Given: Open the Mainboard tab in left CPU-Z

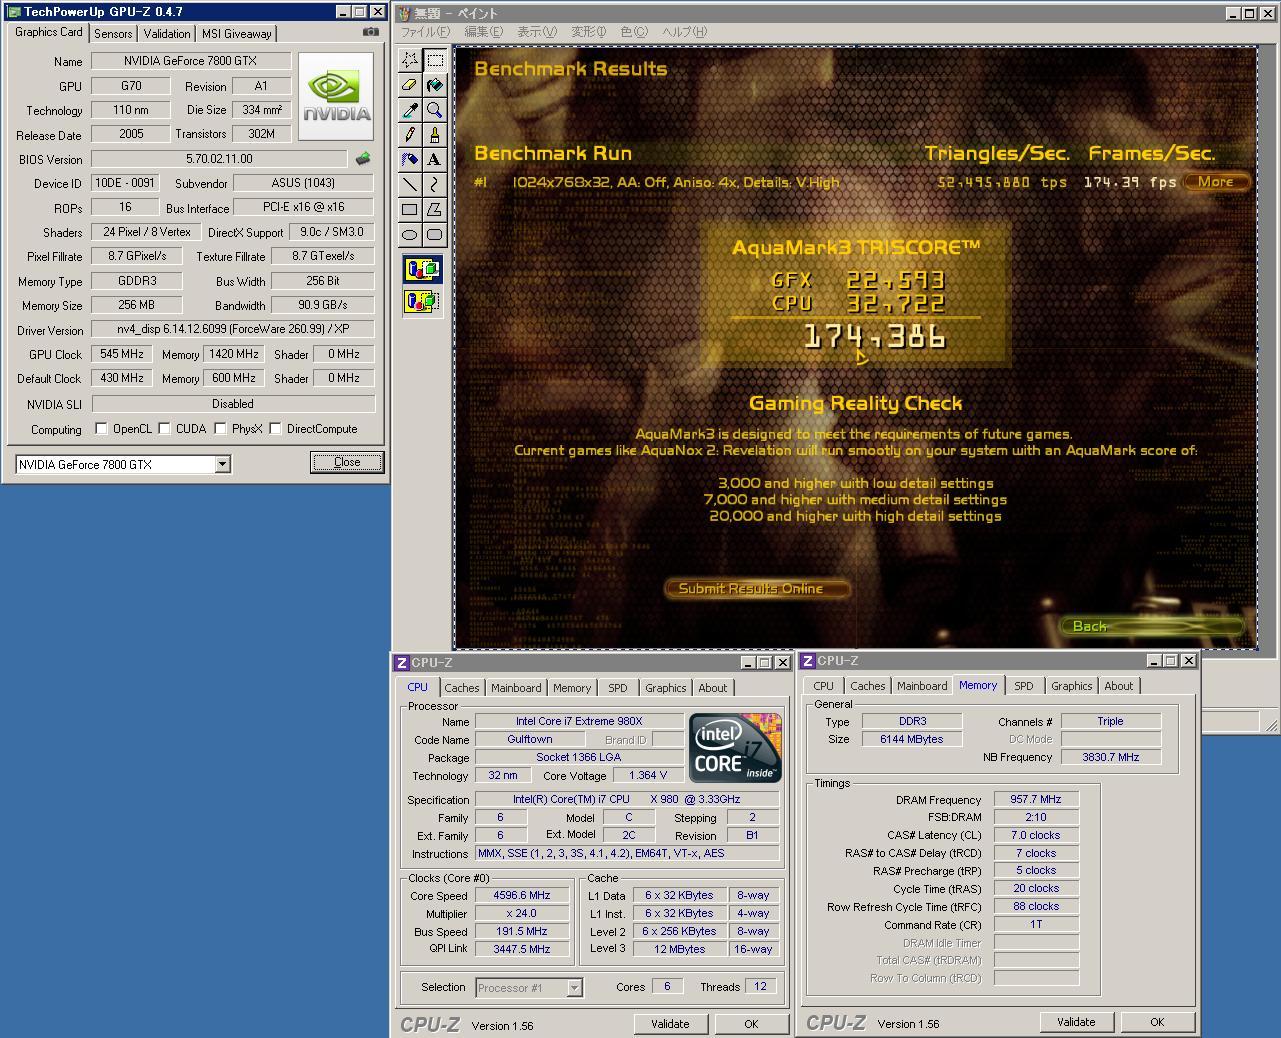Looking at the screenshot, I should tap(516, 688).
